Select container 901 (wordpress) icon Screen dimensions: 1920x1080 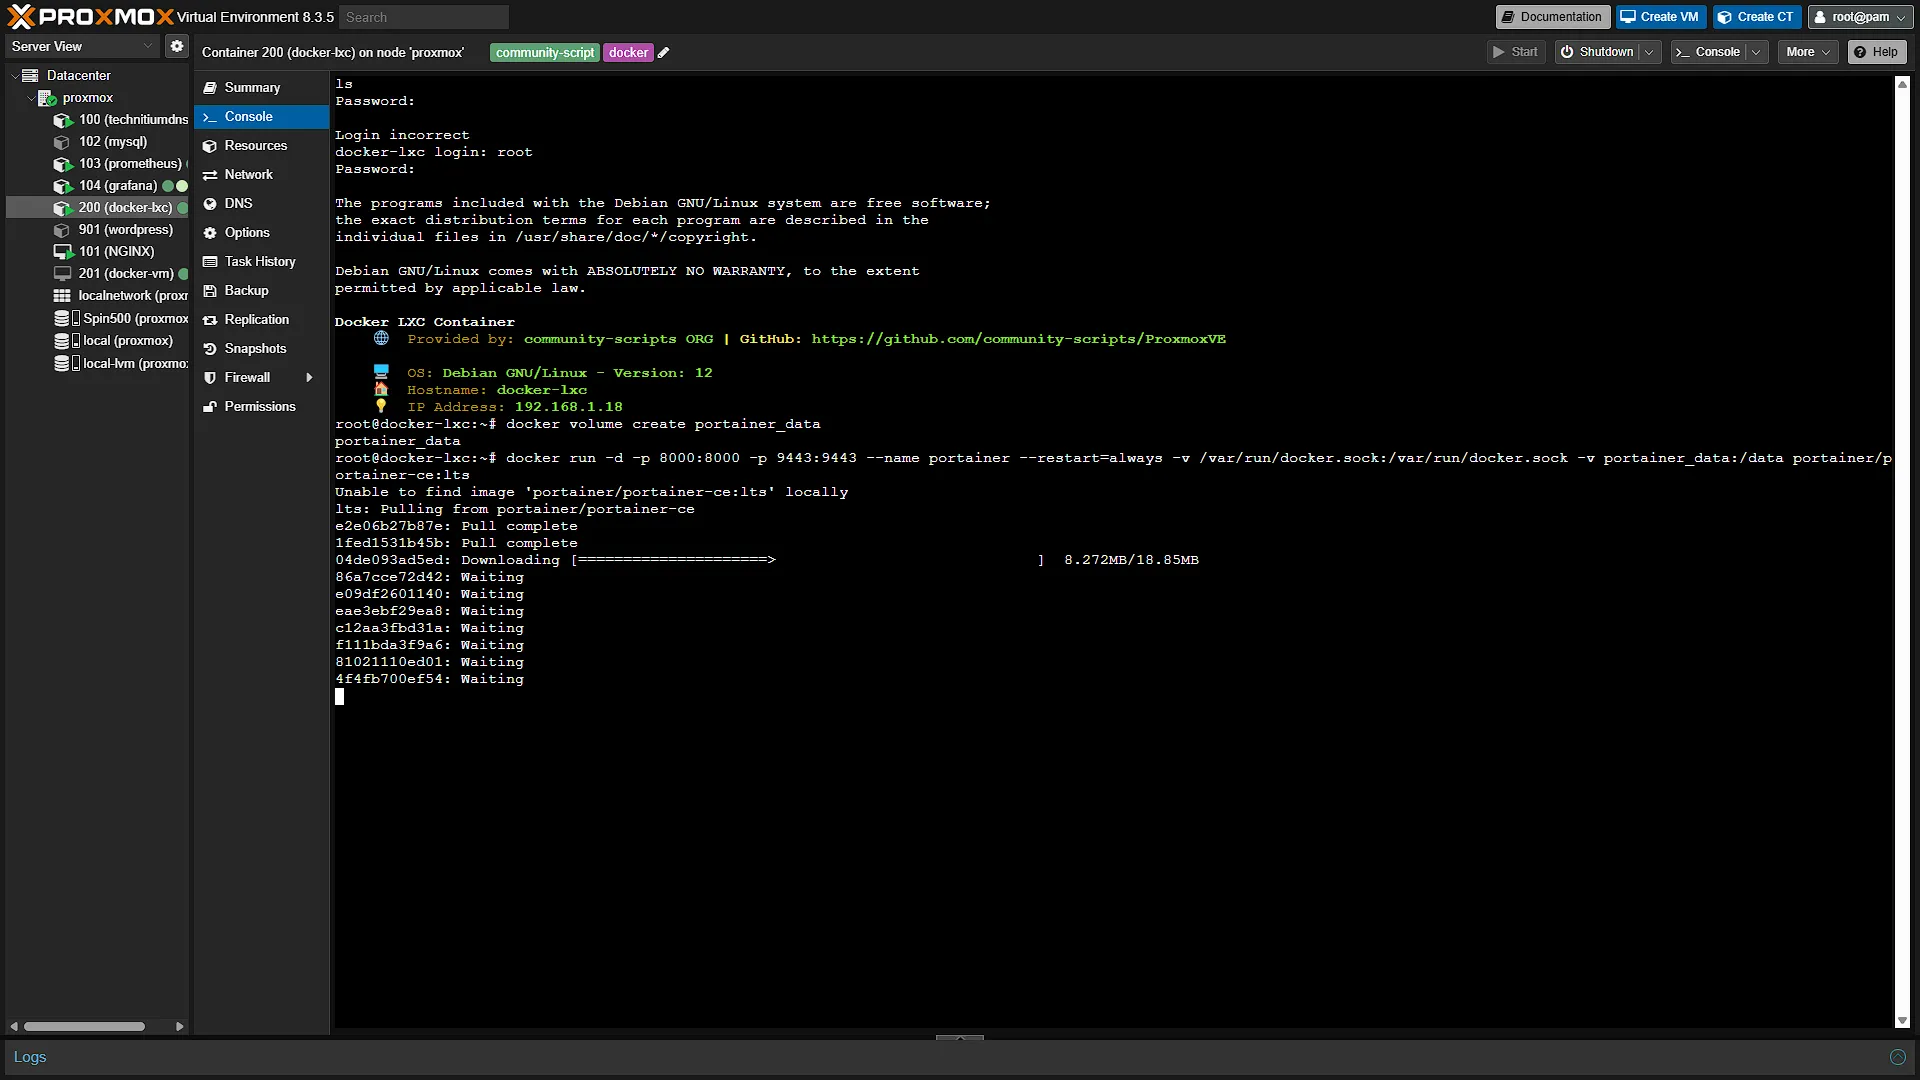(x=62, y=230)
